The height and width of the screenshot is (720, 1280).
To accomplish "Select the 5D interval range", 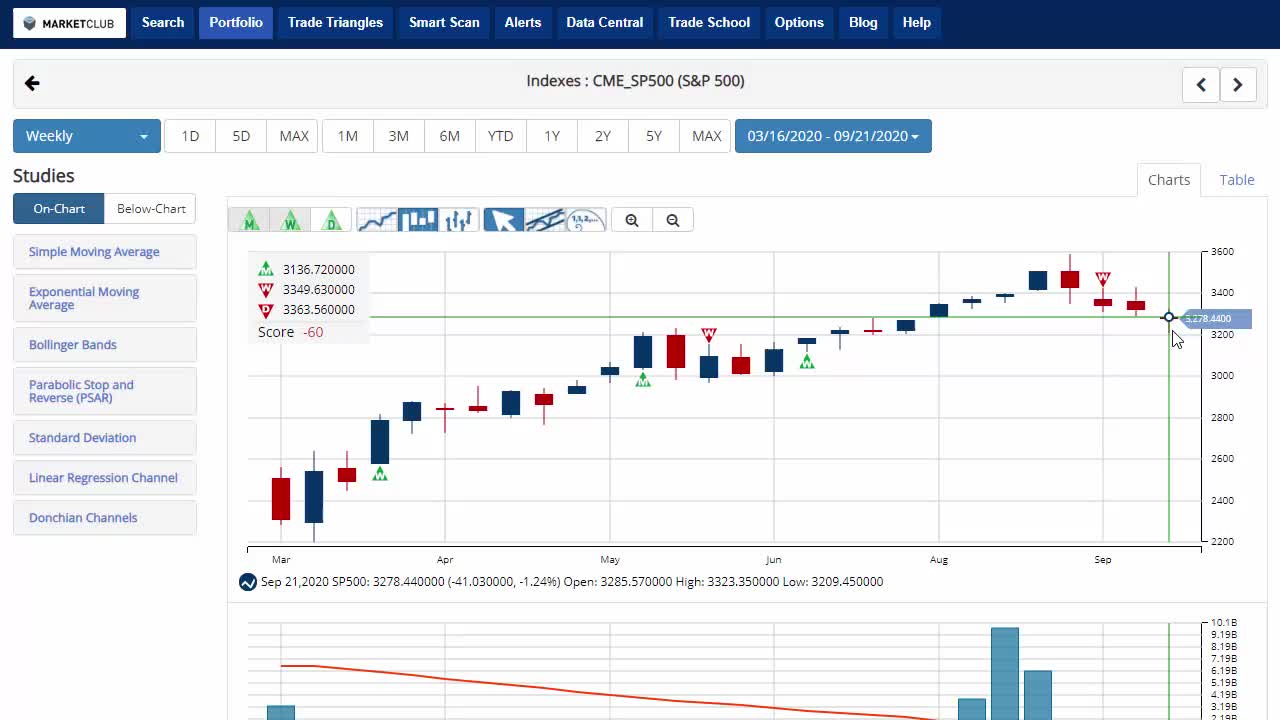I will 241,136.
